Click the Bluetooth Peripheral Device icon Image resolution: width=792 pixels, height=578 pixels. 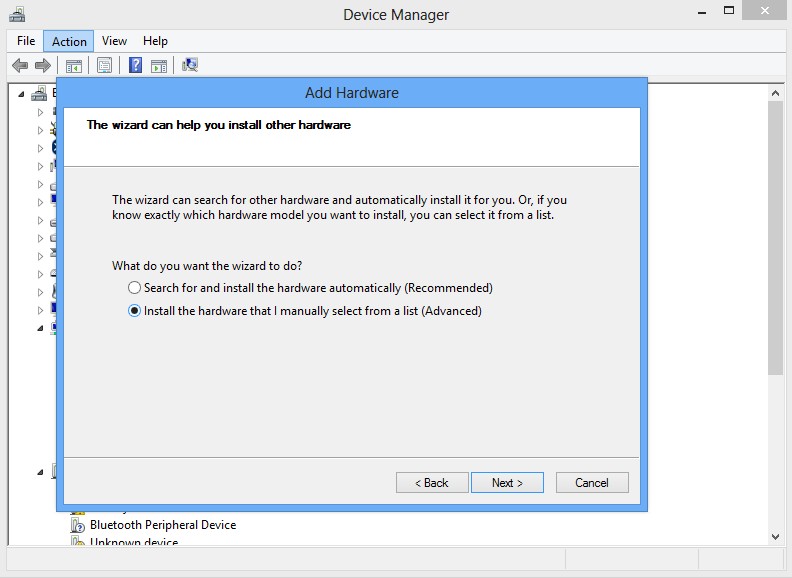tap(77, 525)
